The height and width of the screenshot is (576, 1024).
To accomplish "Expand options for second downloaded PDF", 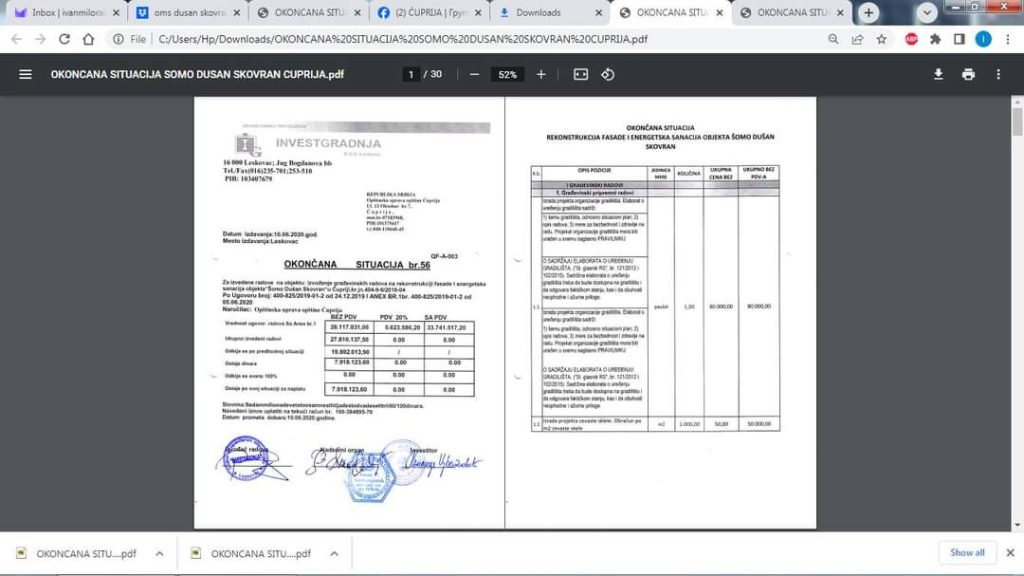I will coord(334,553).
